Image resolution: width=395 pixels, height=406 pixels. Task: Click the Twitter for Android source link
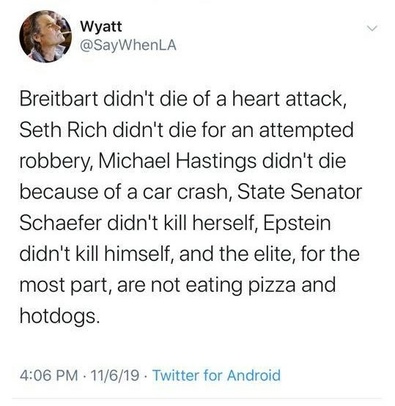point(216,375)
